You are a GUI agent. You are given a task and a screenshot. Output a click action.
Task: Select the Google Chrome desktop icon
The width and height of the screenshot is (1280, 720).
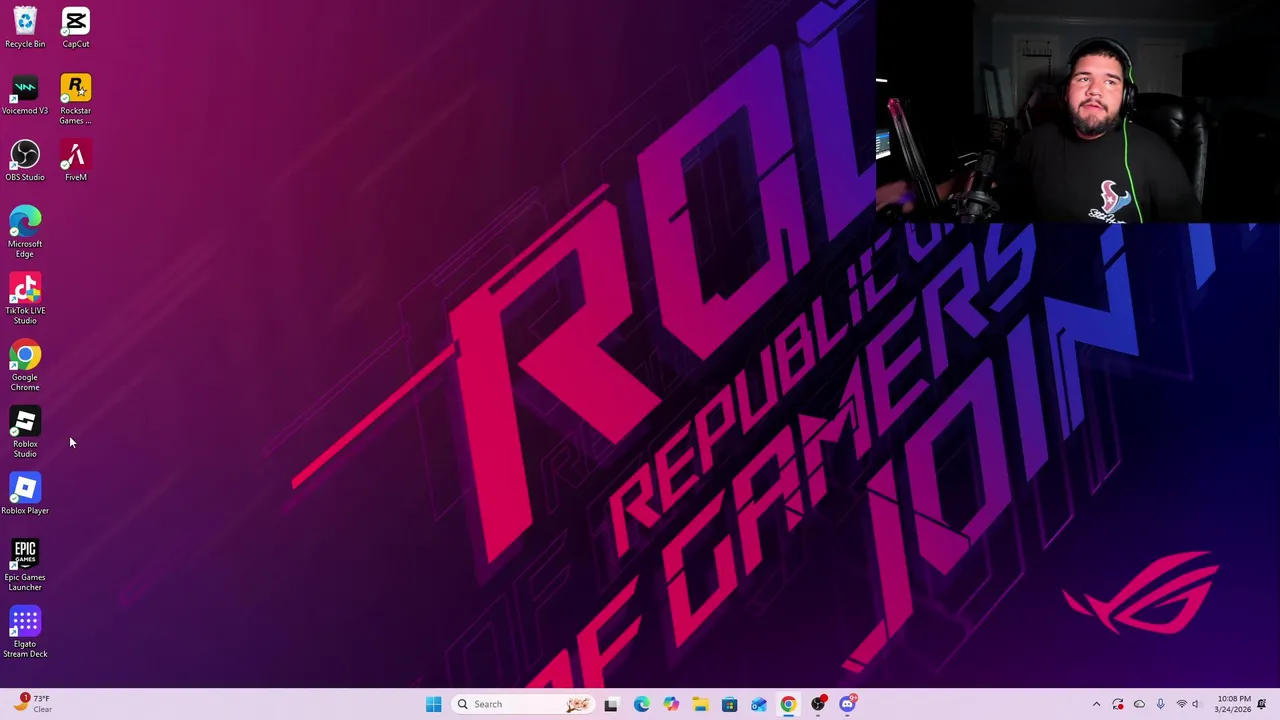click(25, 366)
